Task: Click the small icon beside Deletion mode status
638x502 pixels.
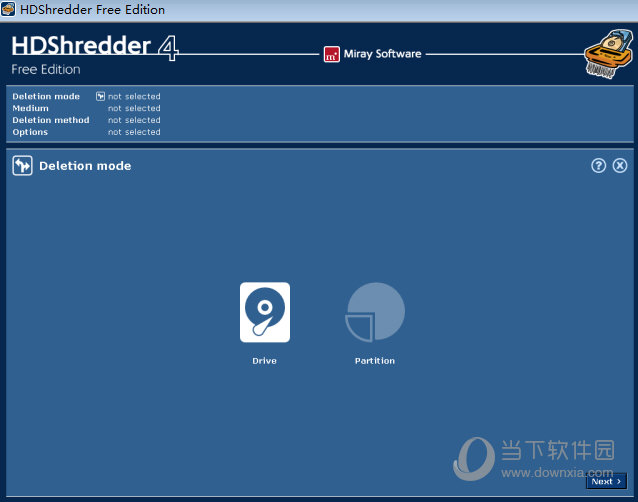Action: point(100,96)
